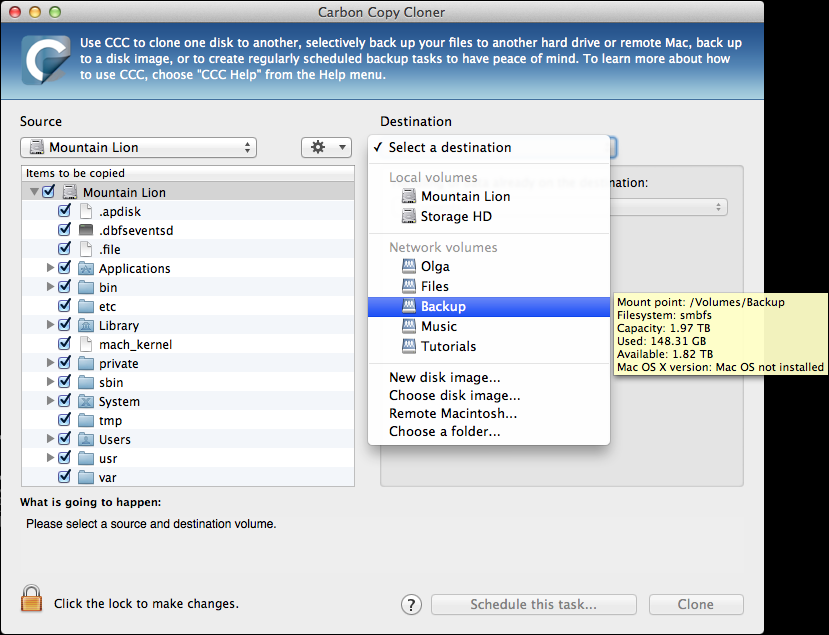Image resolution: width=829 pixels, height=635 pixels.
Task: Click the lock icon to make changes
Action: click(x=31, y=599)
